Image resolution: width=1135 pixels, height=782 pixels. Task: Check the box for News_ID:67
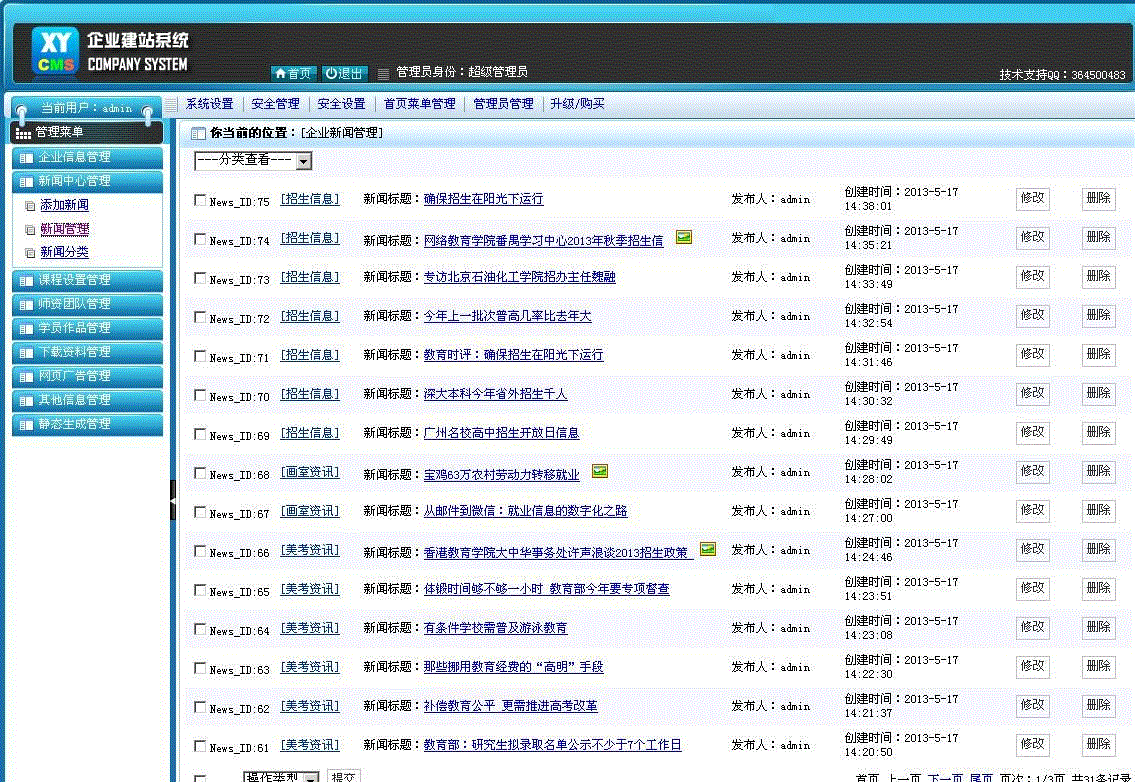pyautogui.click(x=200, y=512)
